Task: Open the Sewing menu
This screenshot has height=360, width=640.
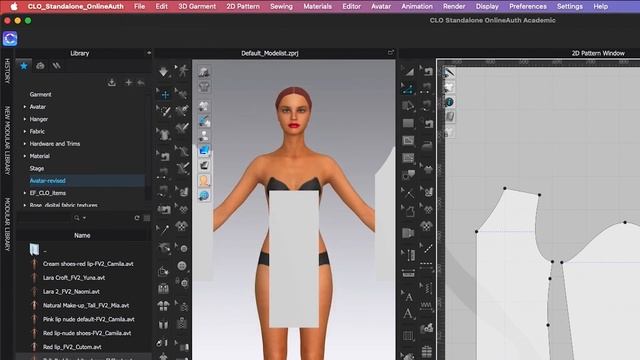Action: pyautogui.click(x=281, y=7)
